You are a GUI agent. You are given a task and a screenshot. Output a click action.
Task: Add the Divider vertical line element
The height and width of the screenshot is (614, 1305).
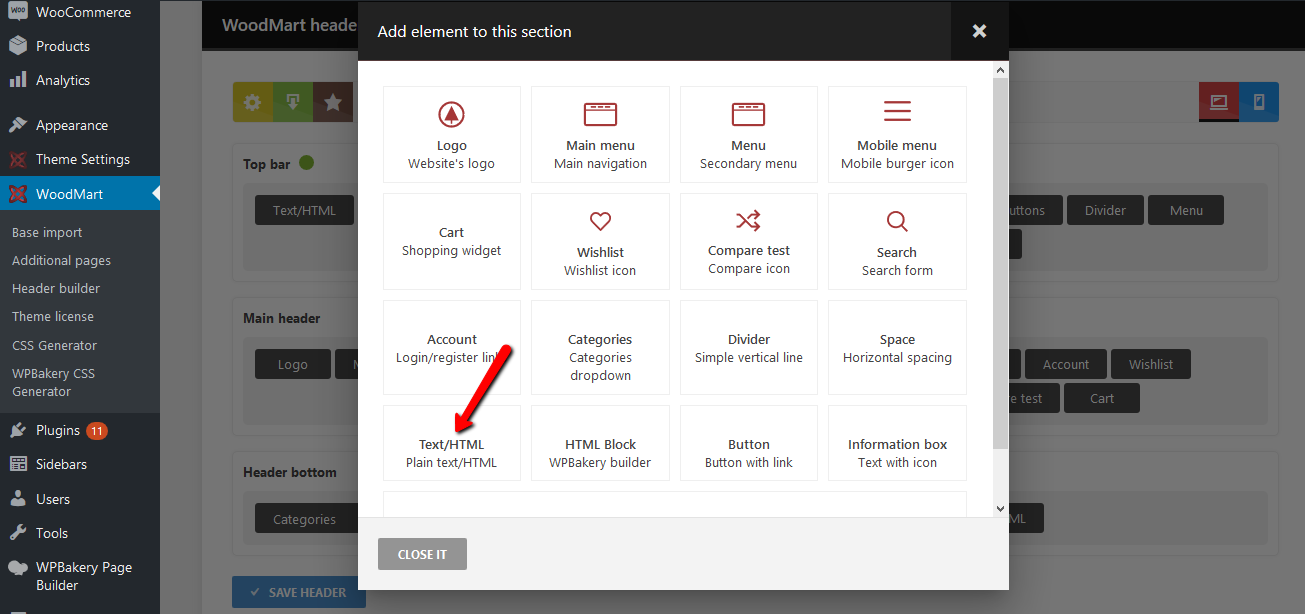tap(749, 347)
